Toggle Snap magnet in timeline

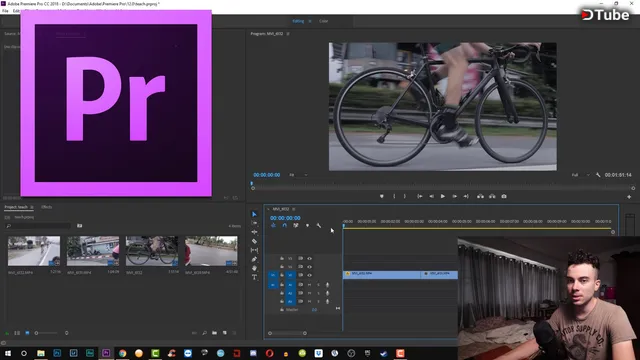pyautogui.click(x=284, y=225)
